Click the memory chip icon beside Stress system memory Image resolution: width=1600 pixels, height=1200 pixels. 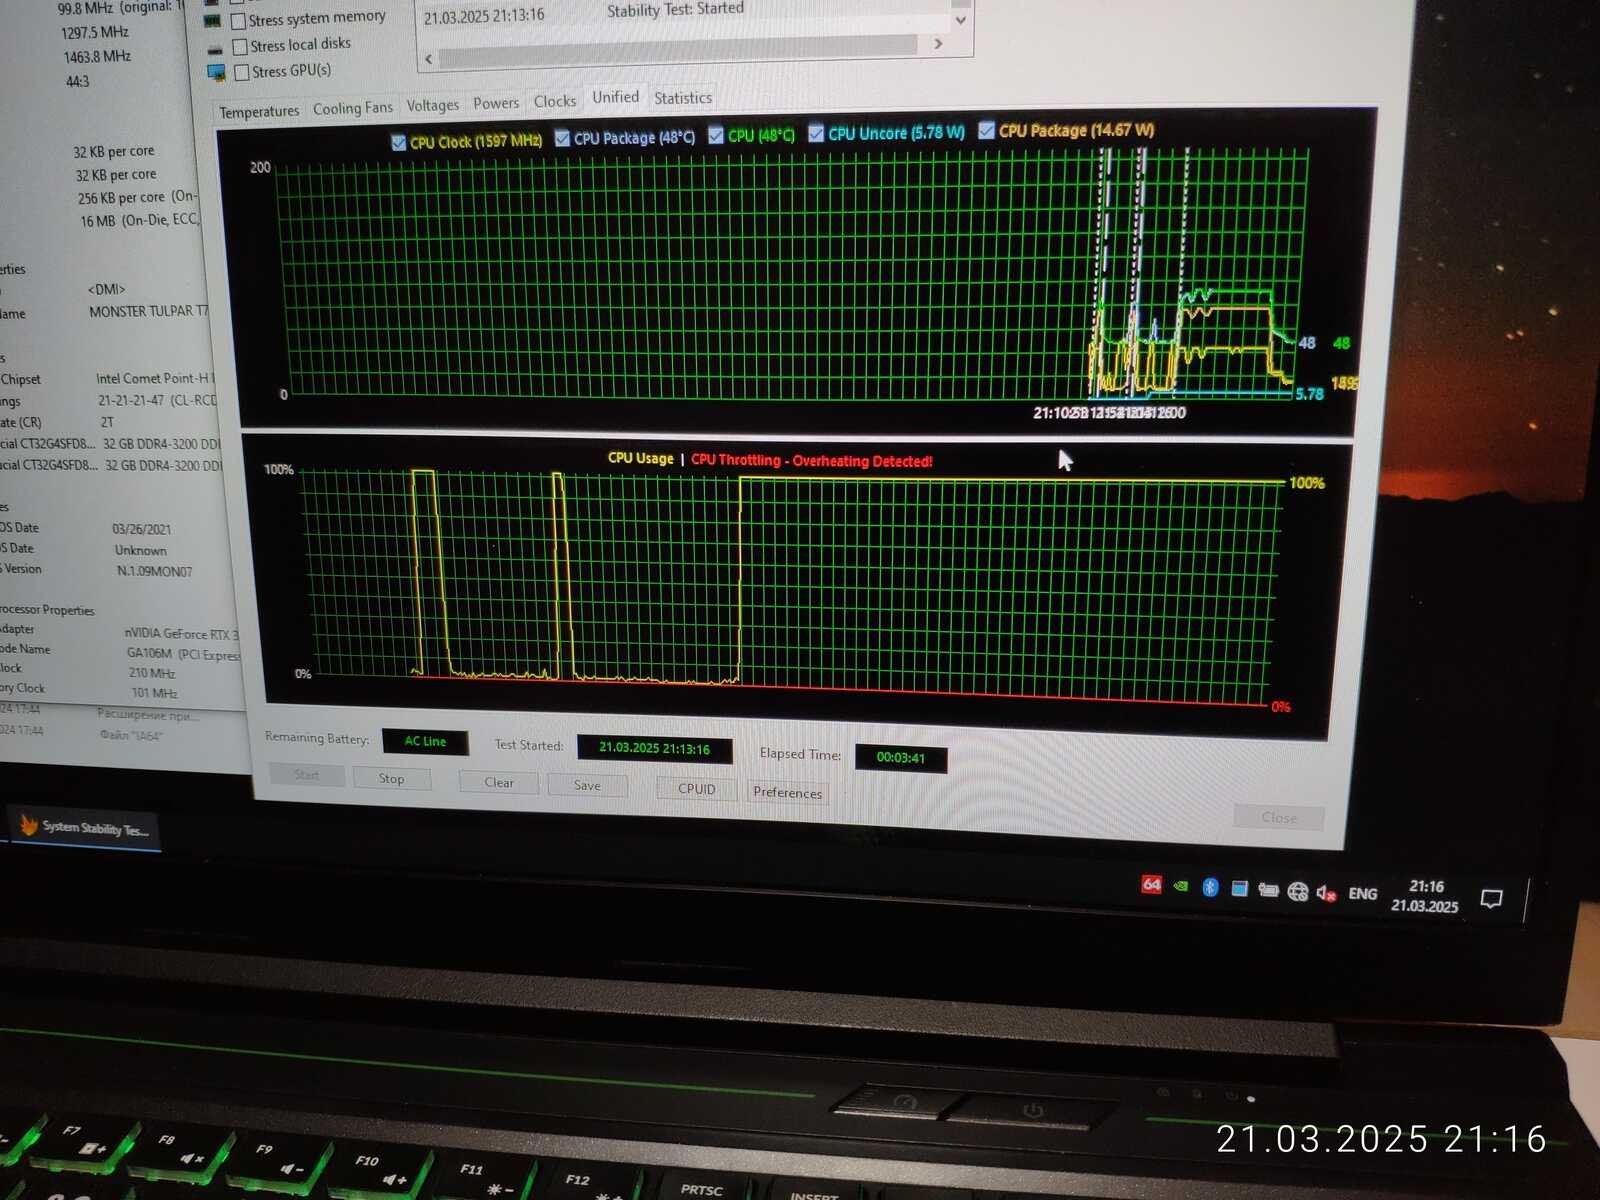[212, 21]
